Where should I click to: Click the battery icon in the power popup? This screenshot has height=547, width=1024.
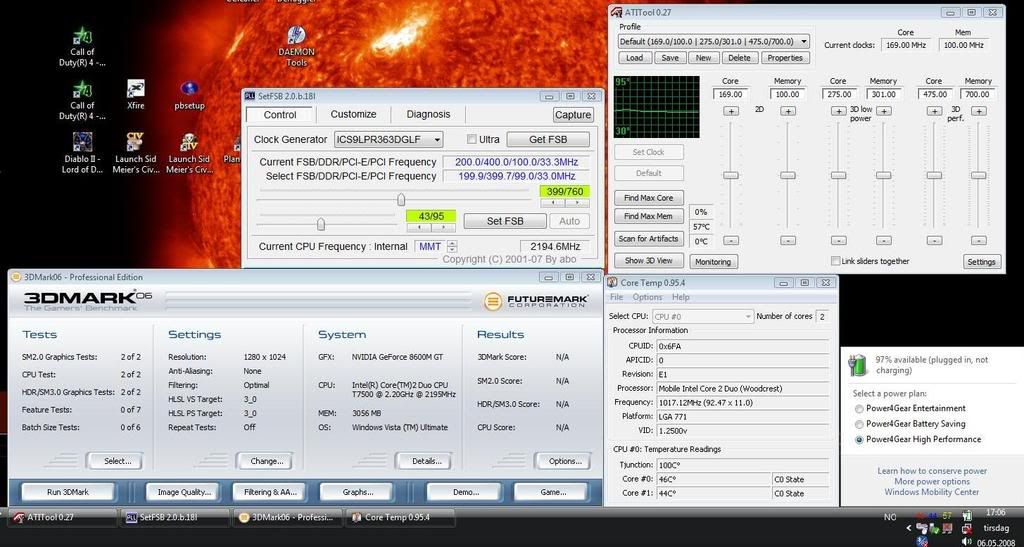pyautogui.click(x=857, y=365)
